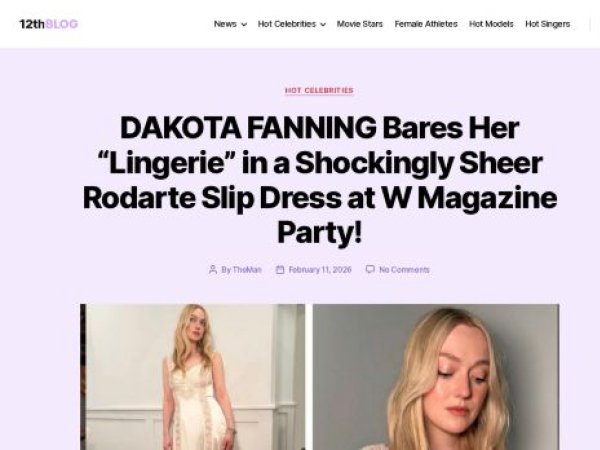Open the News menu item
Screen dimensions: 600x450
225,24
